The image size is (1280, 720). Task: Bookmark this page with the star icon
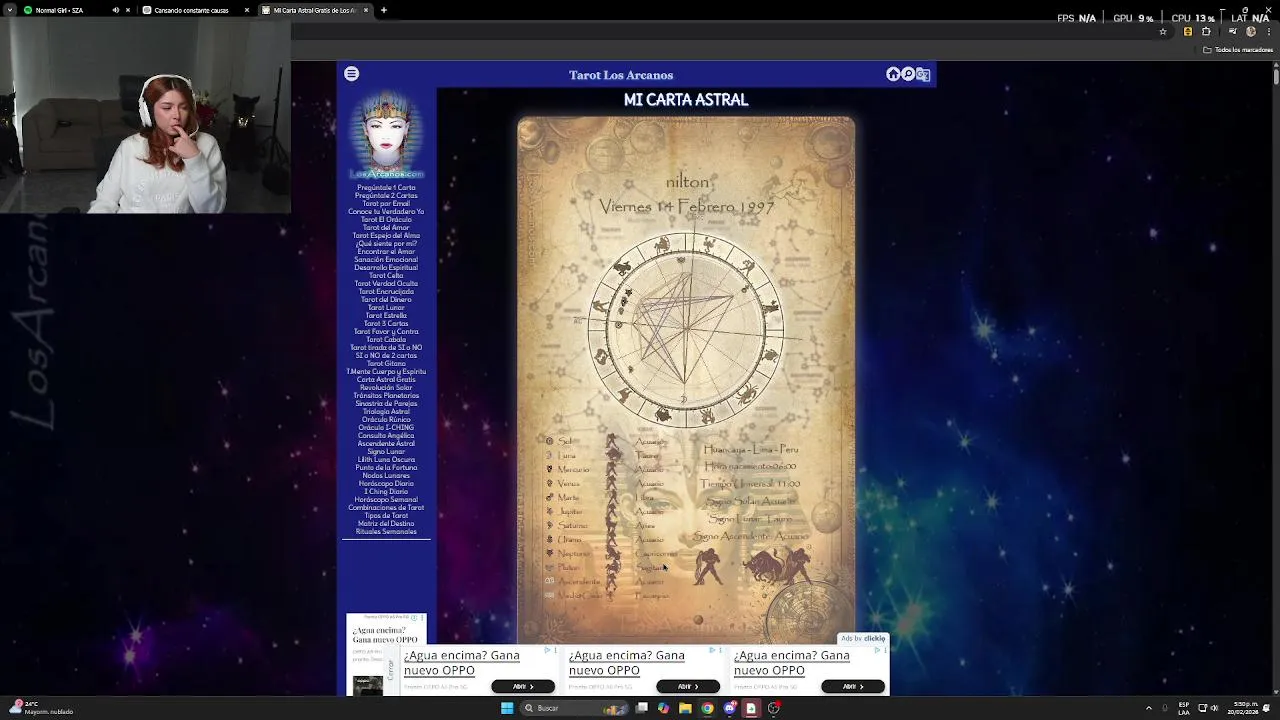click(x=1162, y=31)
